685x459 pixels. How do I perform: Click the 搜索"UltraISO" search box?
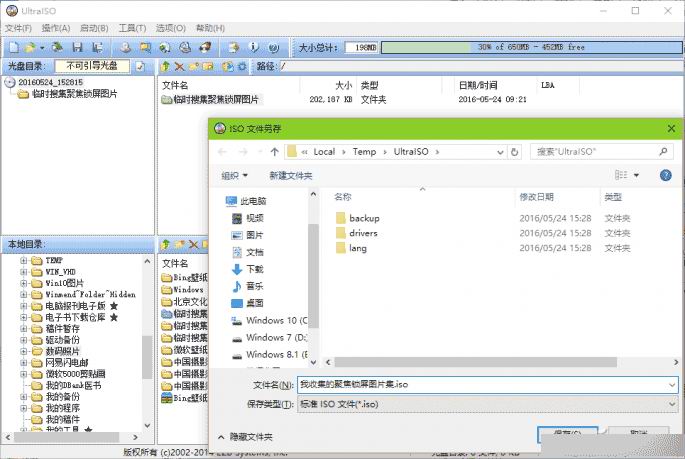(601, 152)
